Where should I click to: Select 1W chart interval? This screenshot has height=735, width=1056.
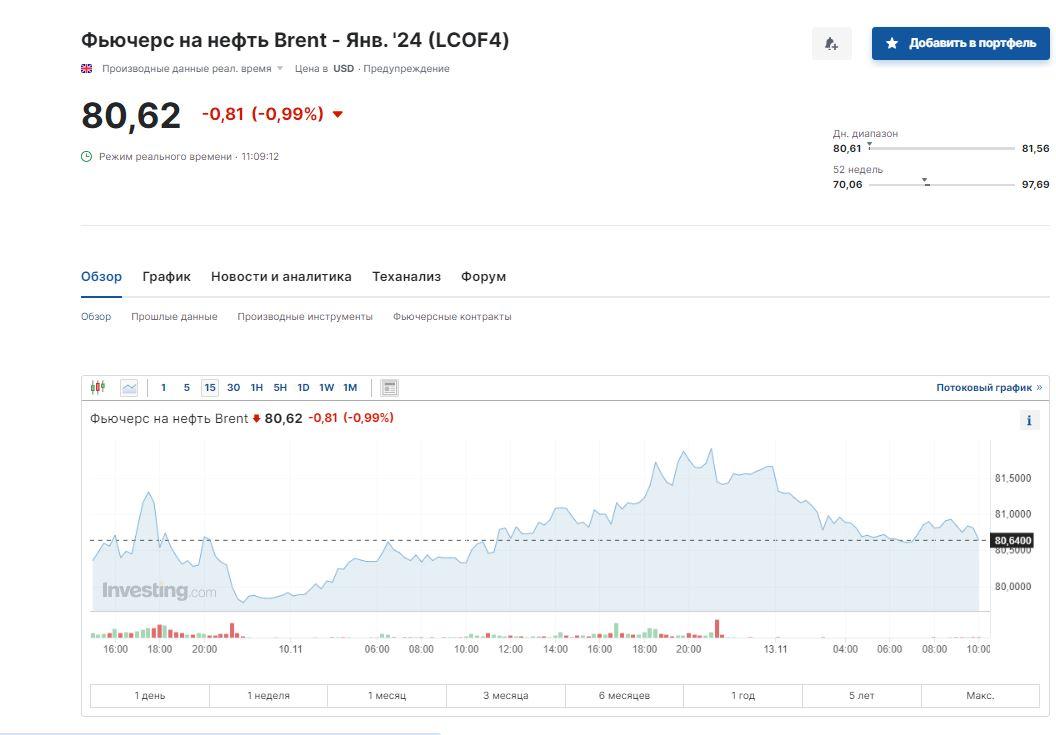tap(327, 387)
